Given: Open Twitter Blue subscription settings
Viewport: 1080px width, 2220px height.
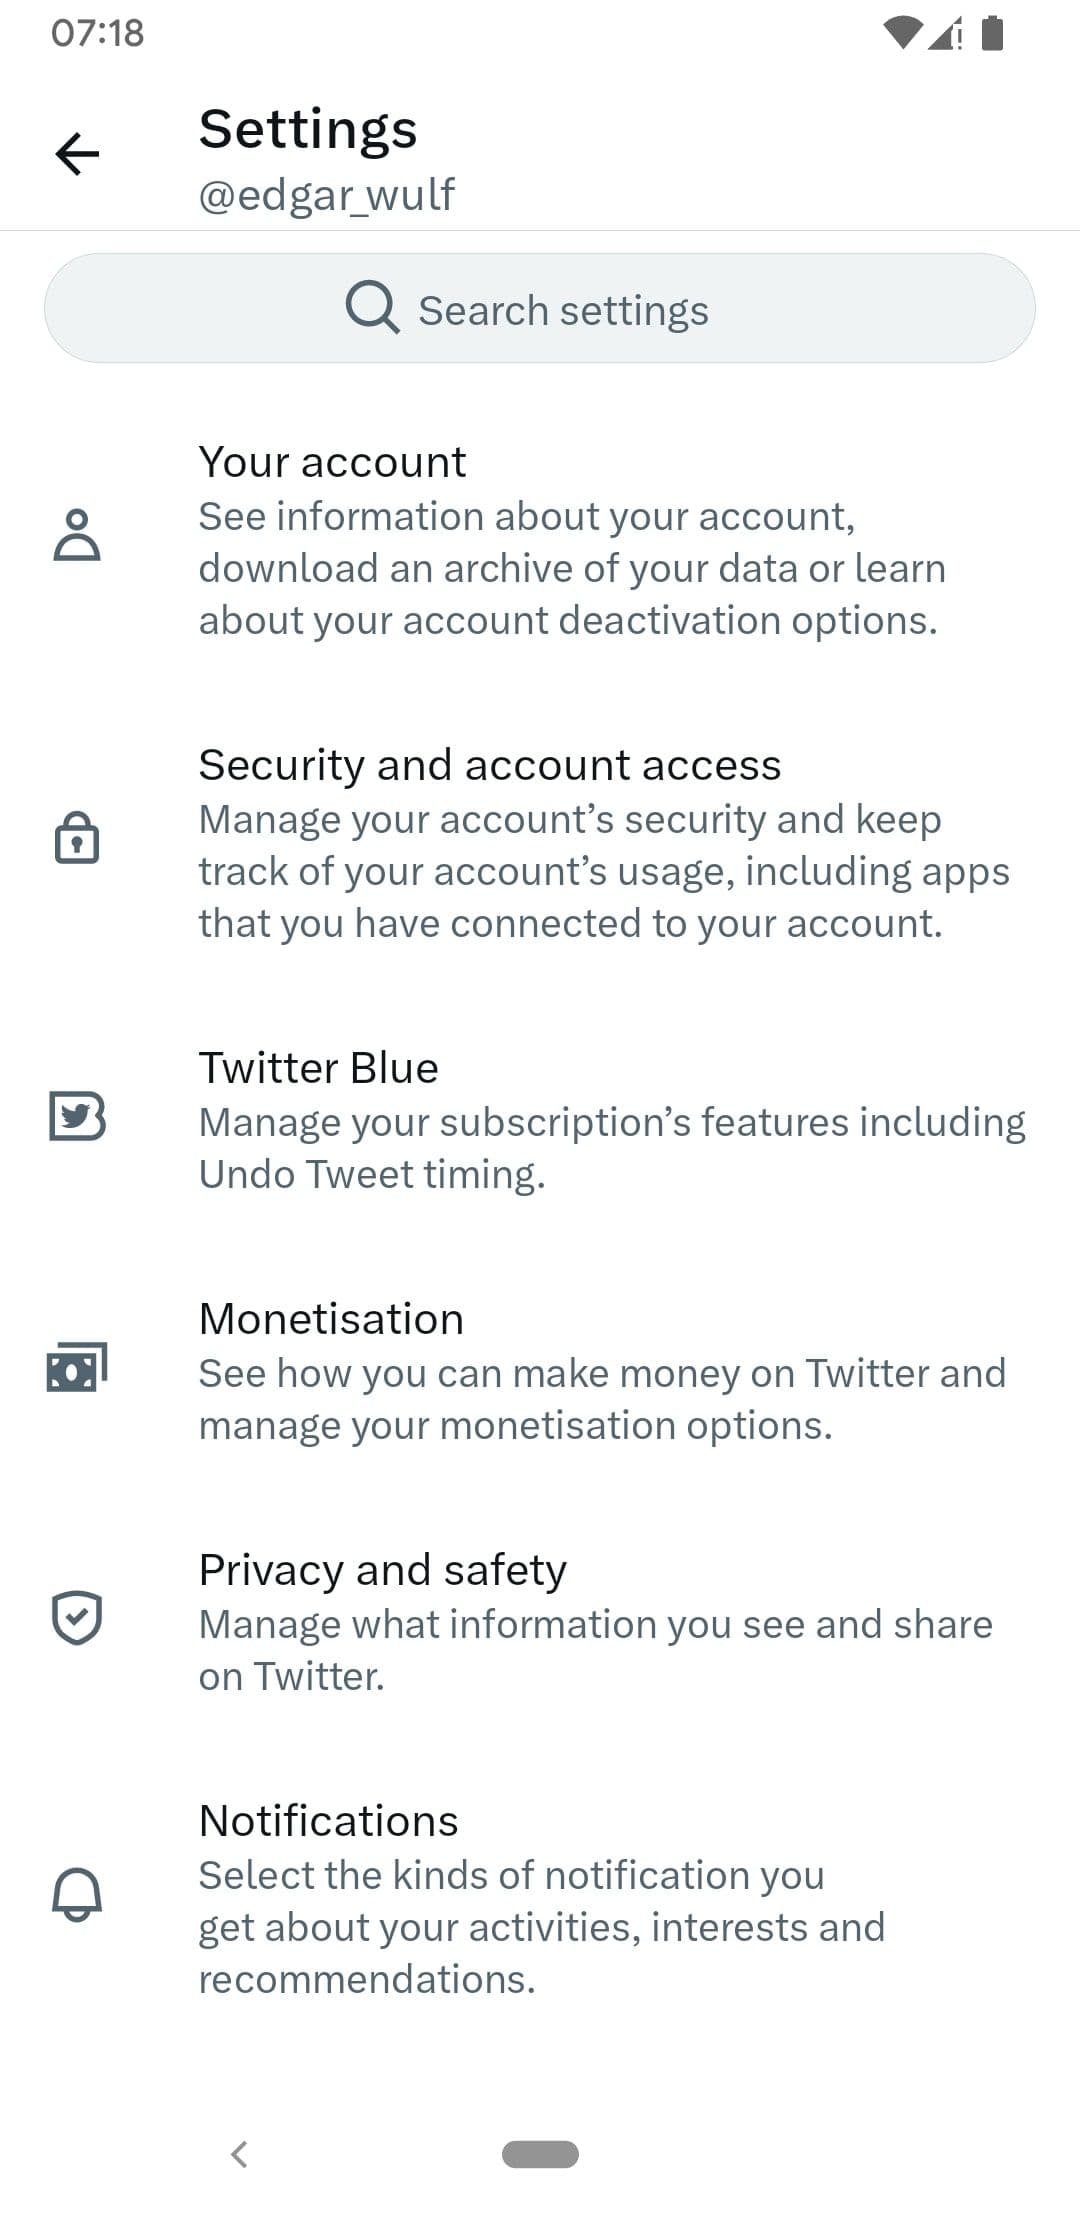Looking at the screenshot, I should (x=540, y=1120).
